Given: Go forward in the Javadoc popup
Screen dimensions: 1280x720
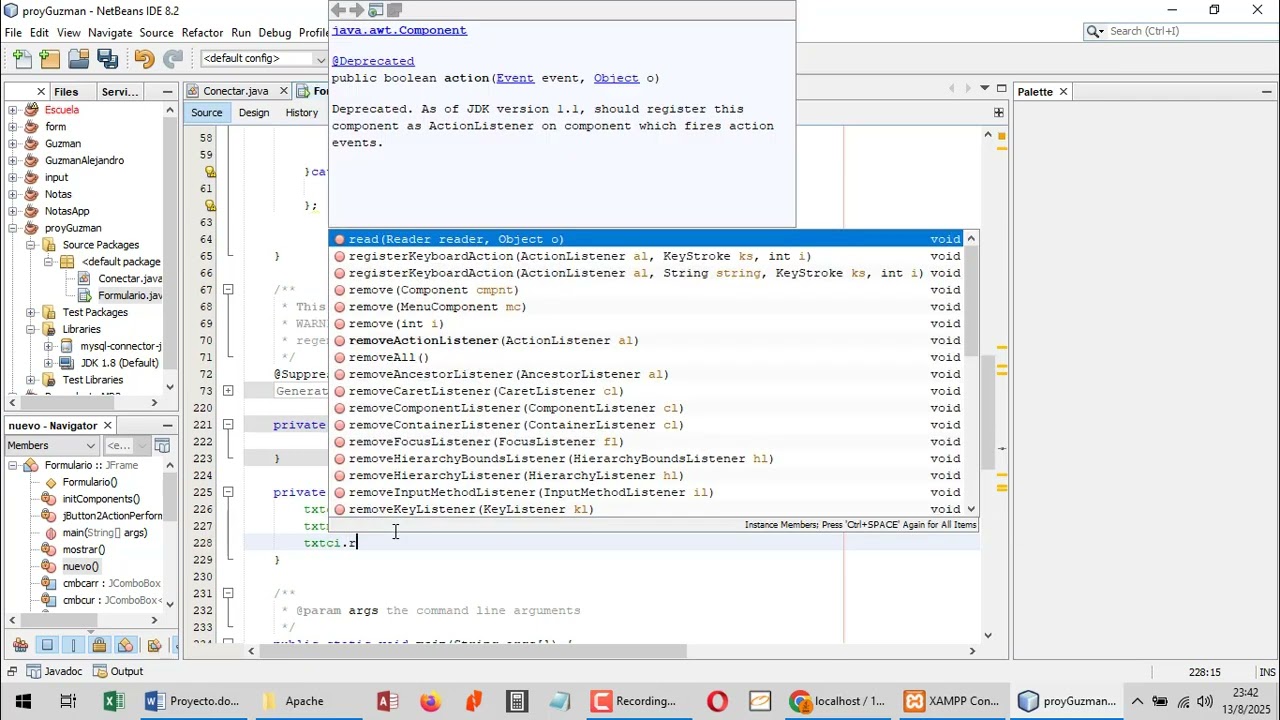Looking at the screenshot, I should (357, 10).
